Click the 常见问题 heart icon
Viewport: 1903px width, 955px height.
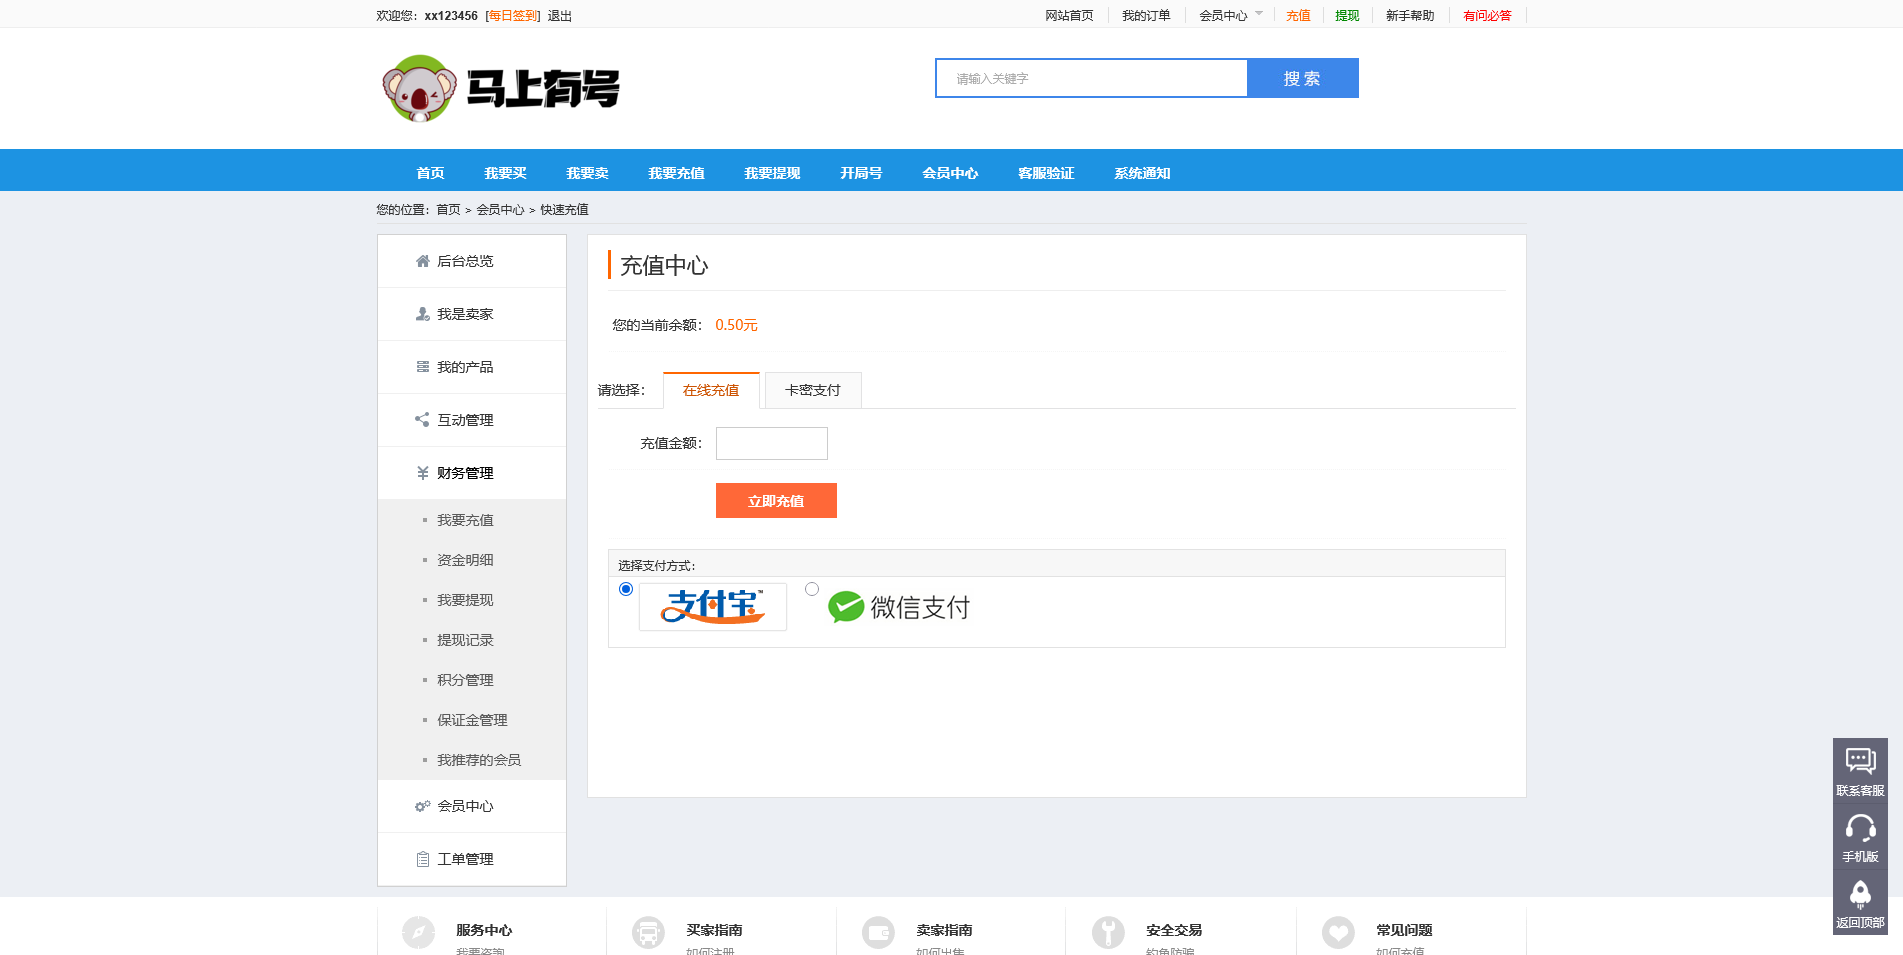tap(1338, 932)
